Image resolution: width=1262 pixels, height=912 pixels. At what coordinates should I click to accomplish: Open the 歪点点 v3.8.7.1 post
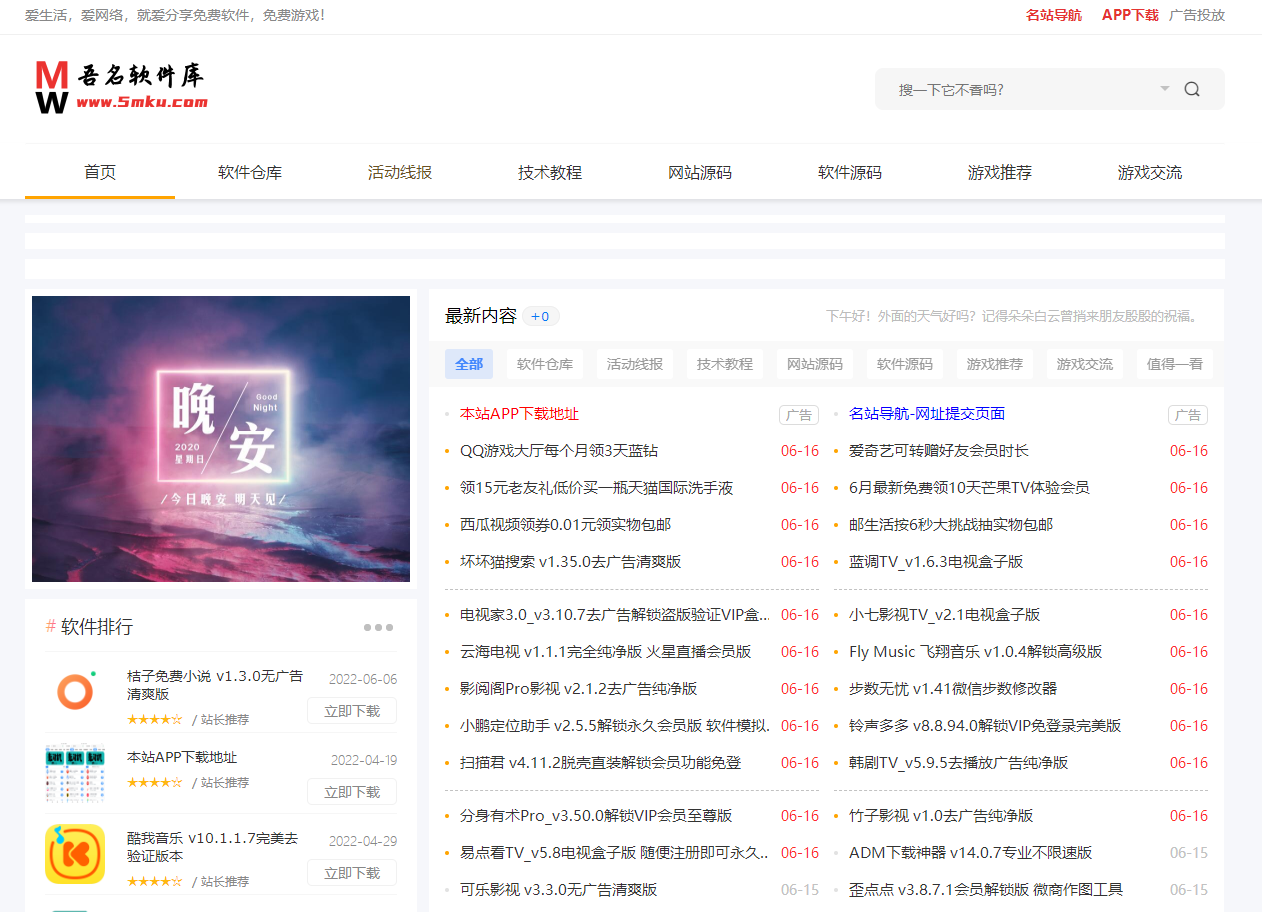986,890
